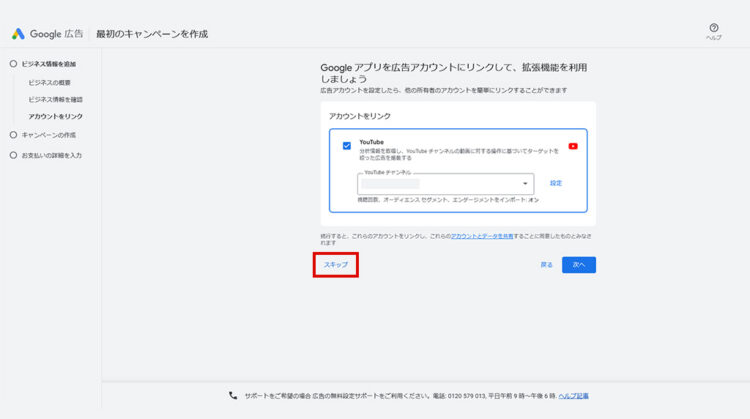Click the Google Ads logo icon
Viewport: 750px width, 419px height.
pos(18,34)
